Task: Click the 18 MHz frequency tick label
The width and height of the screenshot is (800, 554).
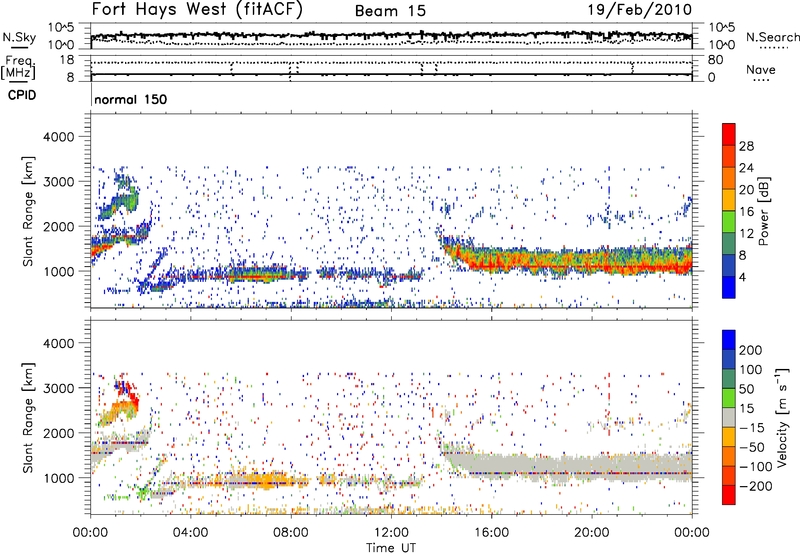Action: coord(67,60)
